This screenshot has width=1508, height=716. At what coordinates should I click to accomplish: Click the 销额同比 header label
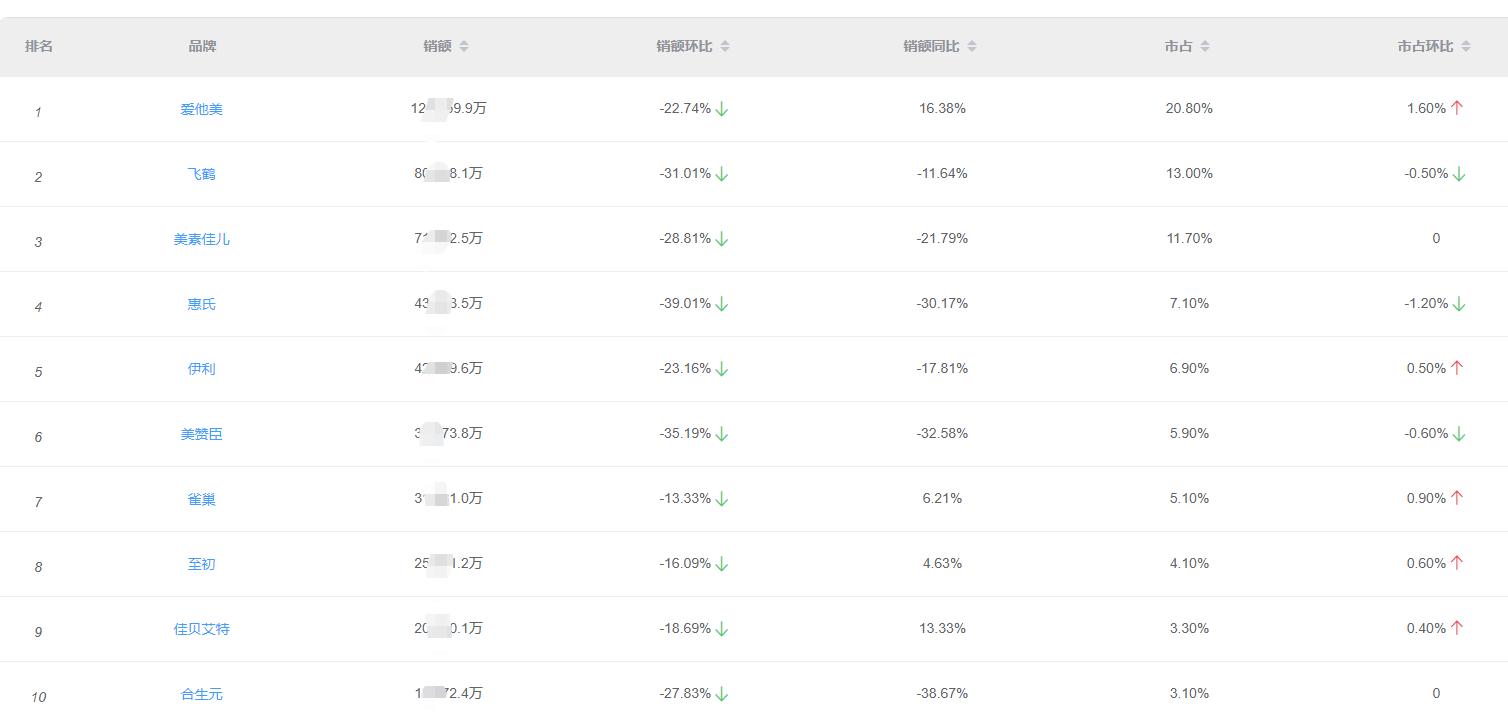point(931,46)
